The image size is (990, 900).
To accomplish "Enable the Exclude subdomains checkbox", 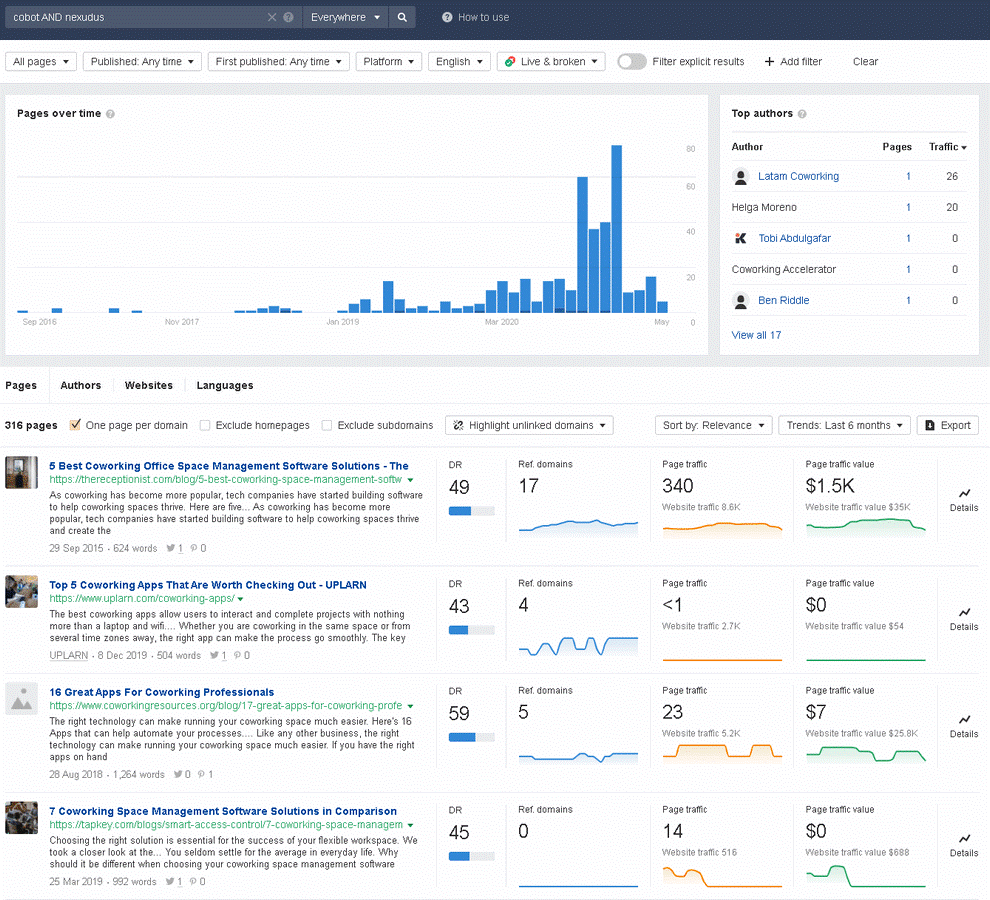I will pyautogui.click(x=327, y=425).
